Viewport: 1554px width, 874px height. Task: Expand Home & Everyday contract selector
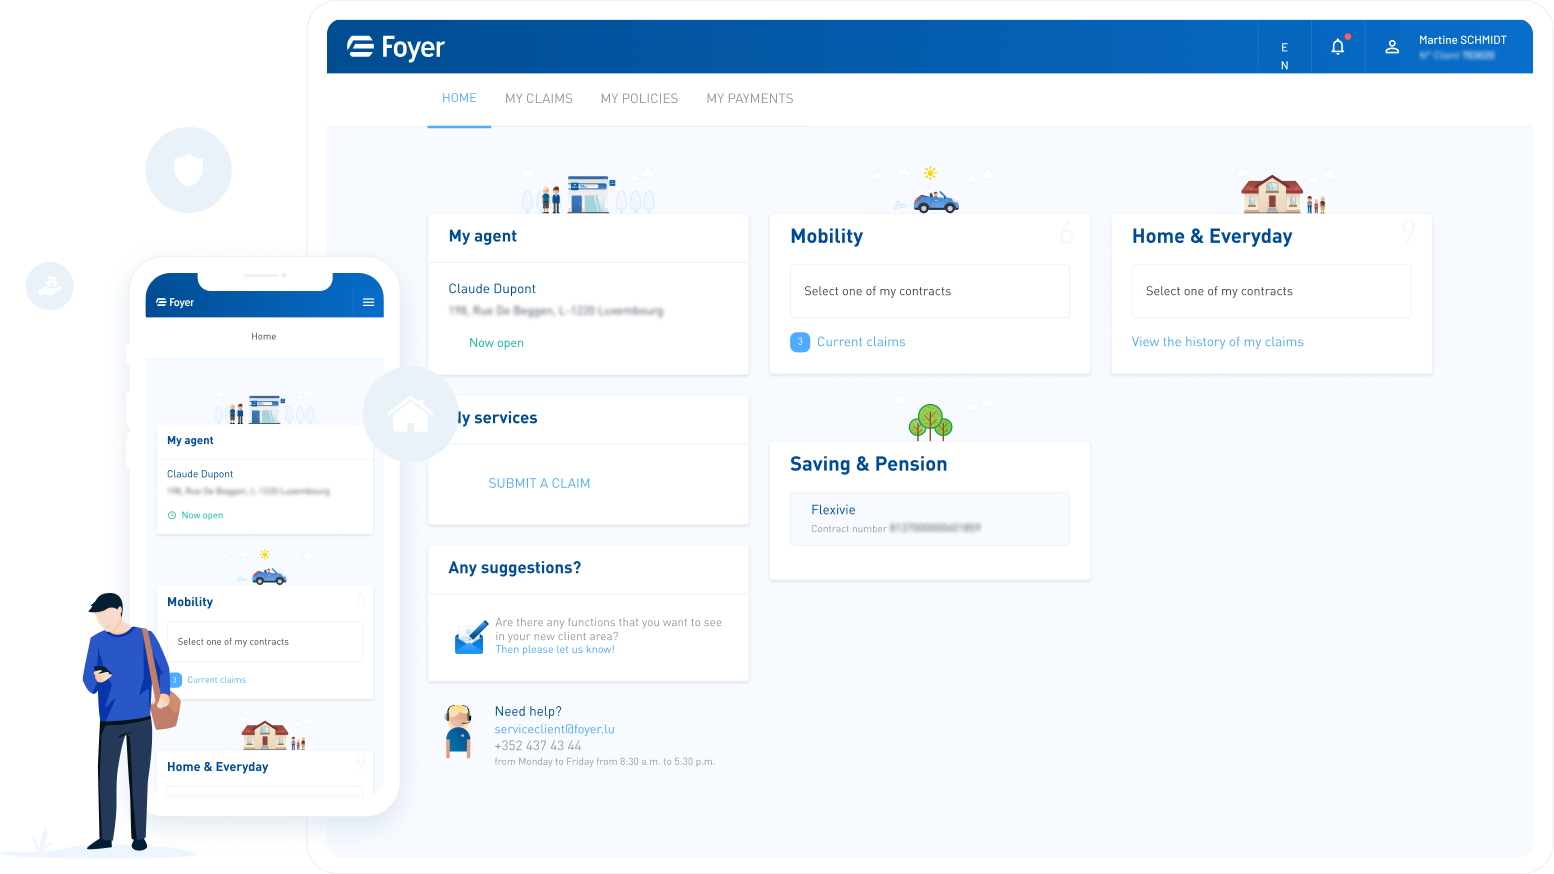click(x=1271, y=291)
